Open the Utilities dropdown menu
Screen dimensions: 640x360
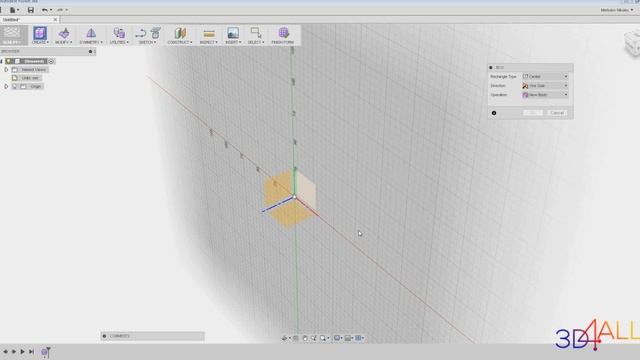119,42
